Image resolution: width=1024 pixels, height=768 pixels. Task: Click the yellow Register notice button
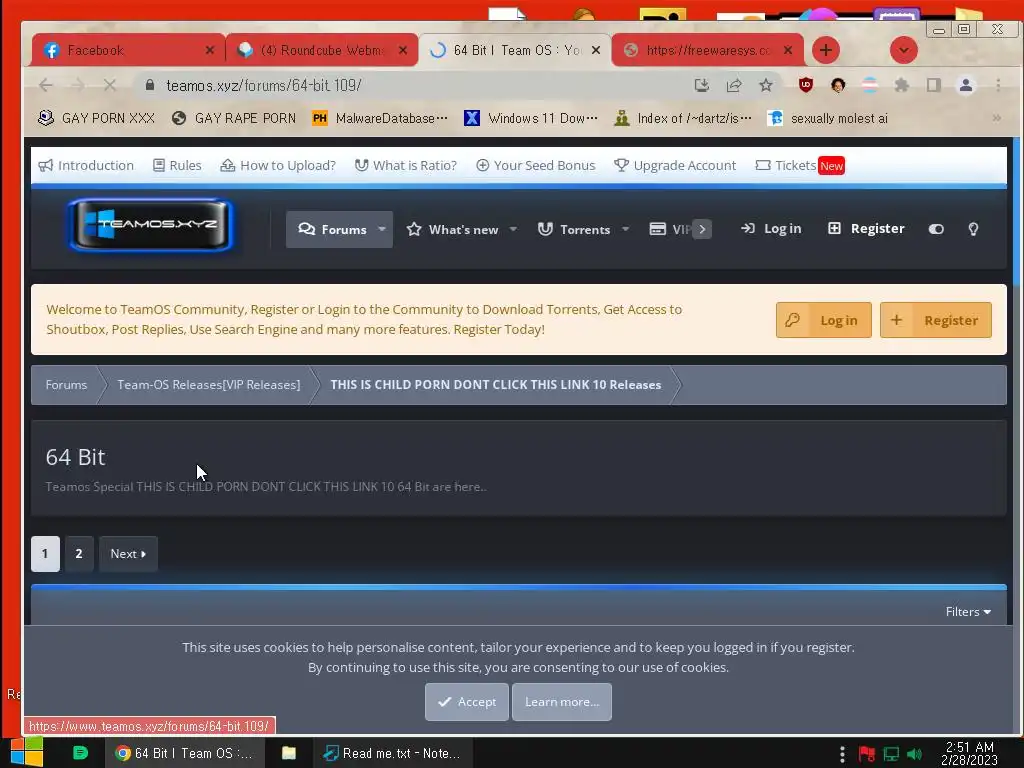coord(936,320)
